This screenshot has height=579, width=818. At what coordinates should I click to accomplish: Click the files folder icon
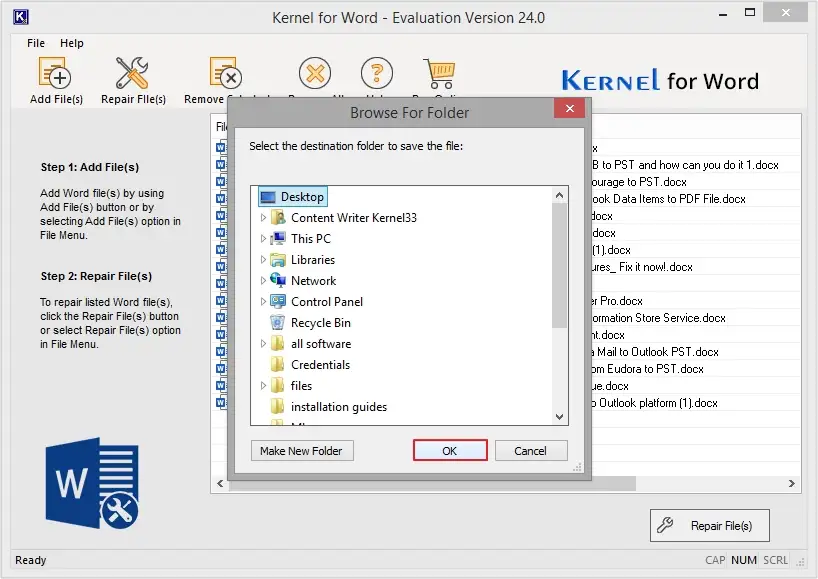(x=278, y=385)
